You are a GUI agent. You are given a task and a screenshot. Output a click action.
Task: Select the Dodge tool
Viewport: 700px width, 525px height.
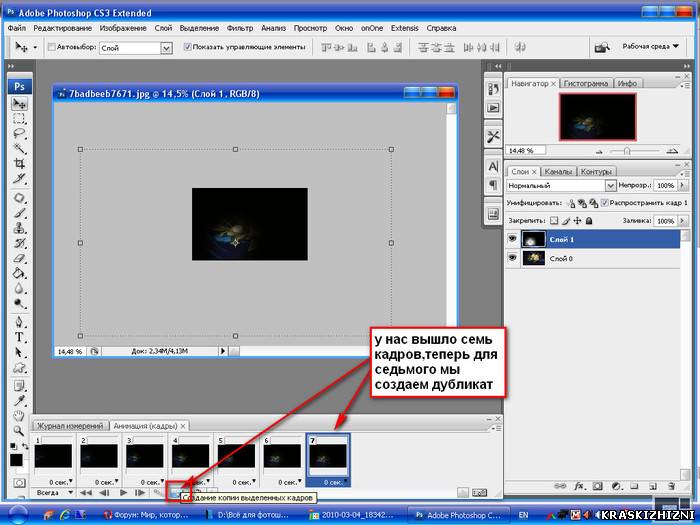click(19, 304)
